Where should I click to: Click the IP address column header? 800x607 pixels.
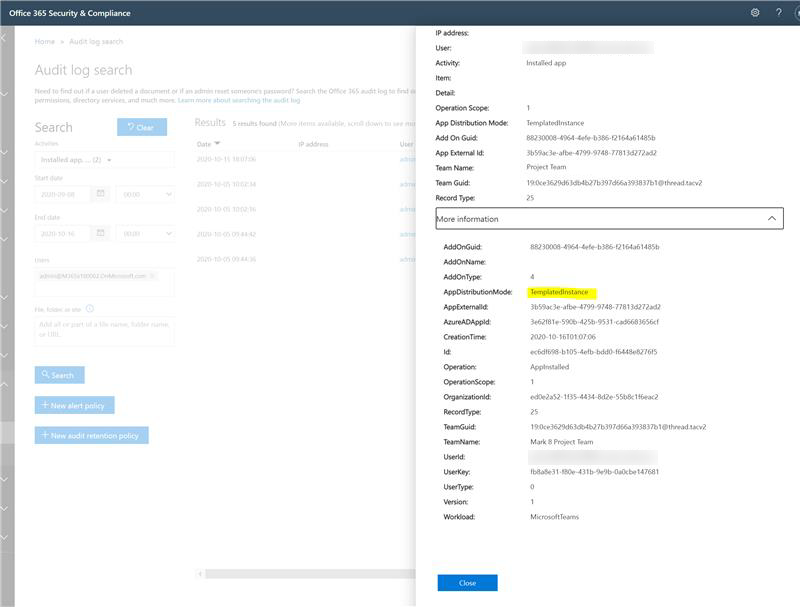pos(313,144)
